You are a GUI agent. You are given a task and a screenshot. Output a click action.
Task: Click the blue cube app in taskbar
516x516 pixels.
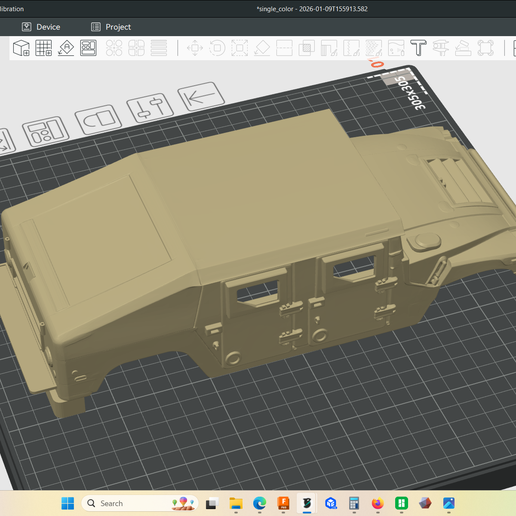click(x=331, y=503)
